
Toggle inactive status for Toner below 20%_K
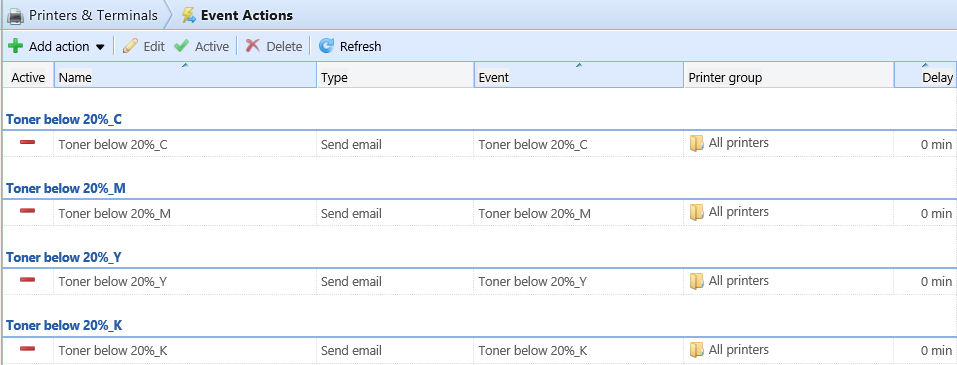[x=27, y=349]
